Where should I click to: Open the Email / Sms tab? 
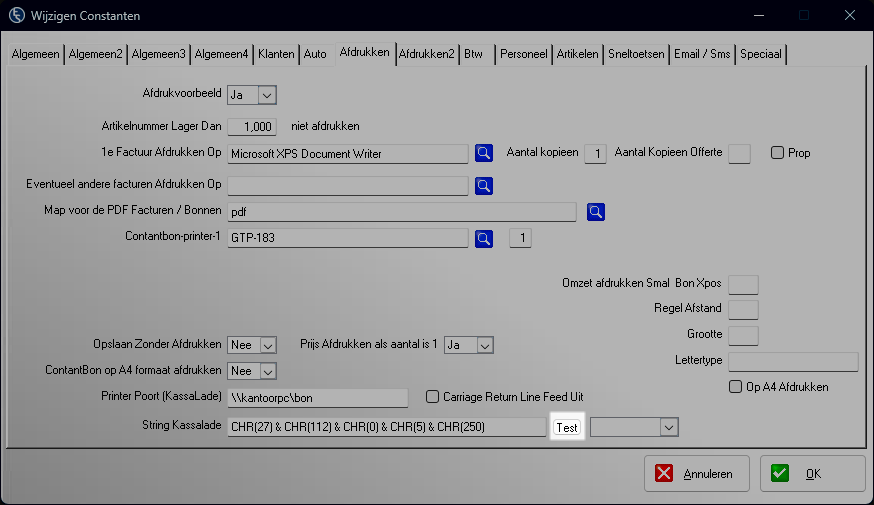pyautogui.click(x=701, y=54)
